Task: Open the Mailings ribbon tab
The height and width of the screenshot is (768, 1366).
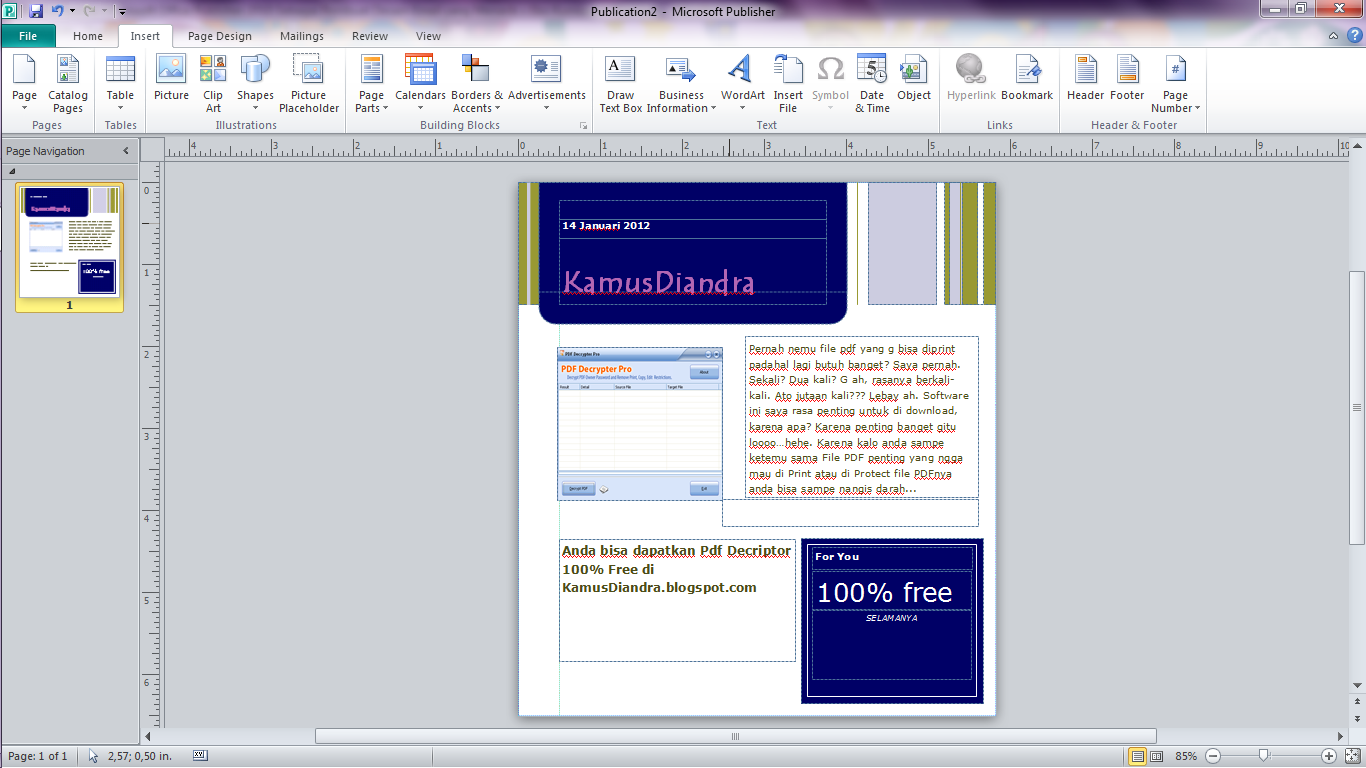Action: (301, 35)
